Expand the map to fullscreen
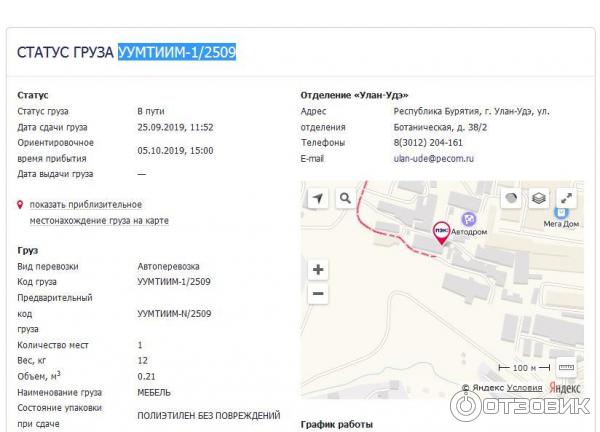This screenshot has width=600, height=432. pos(566,199)
